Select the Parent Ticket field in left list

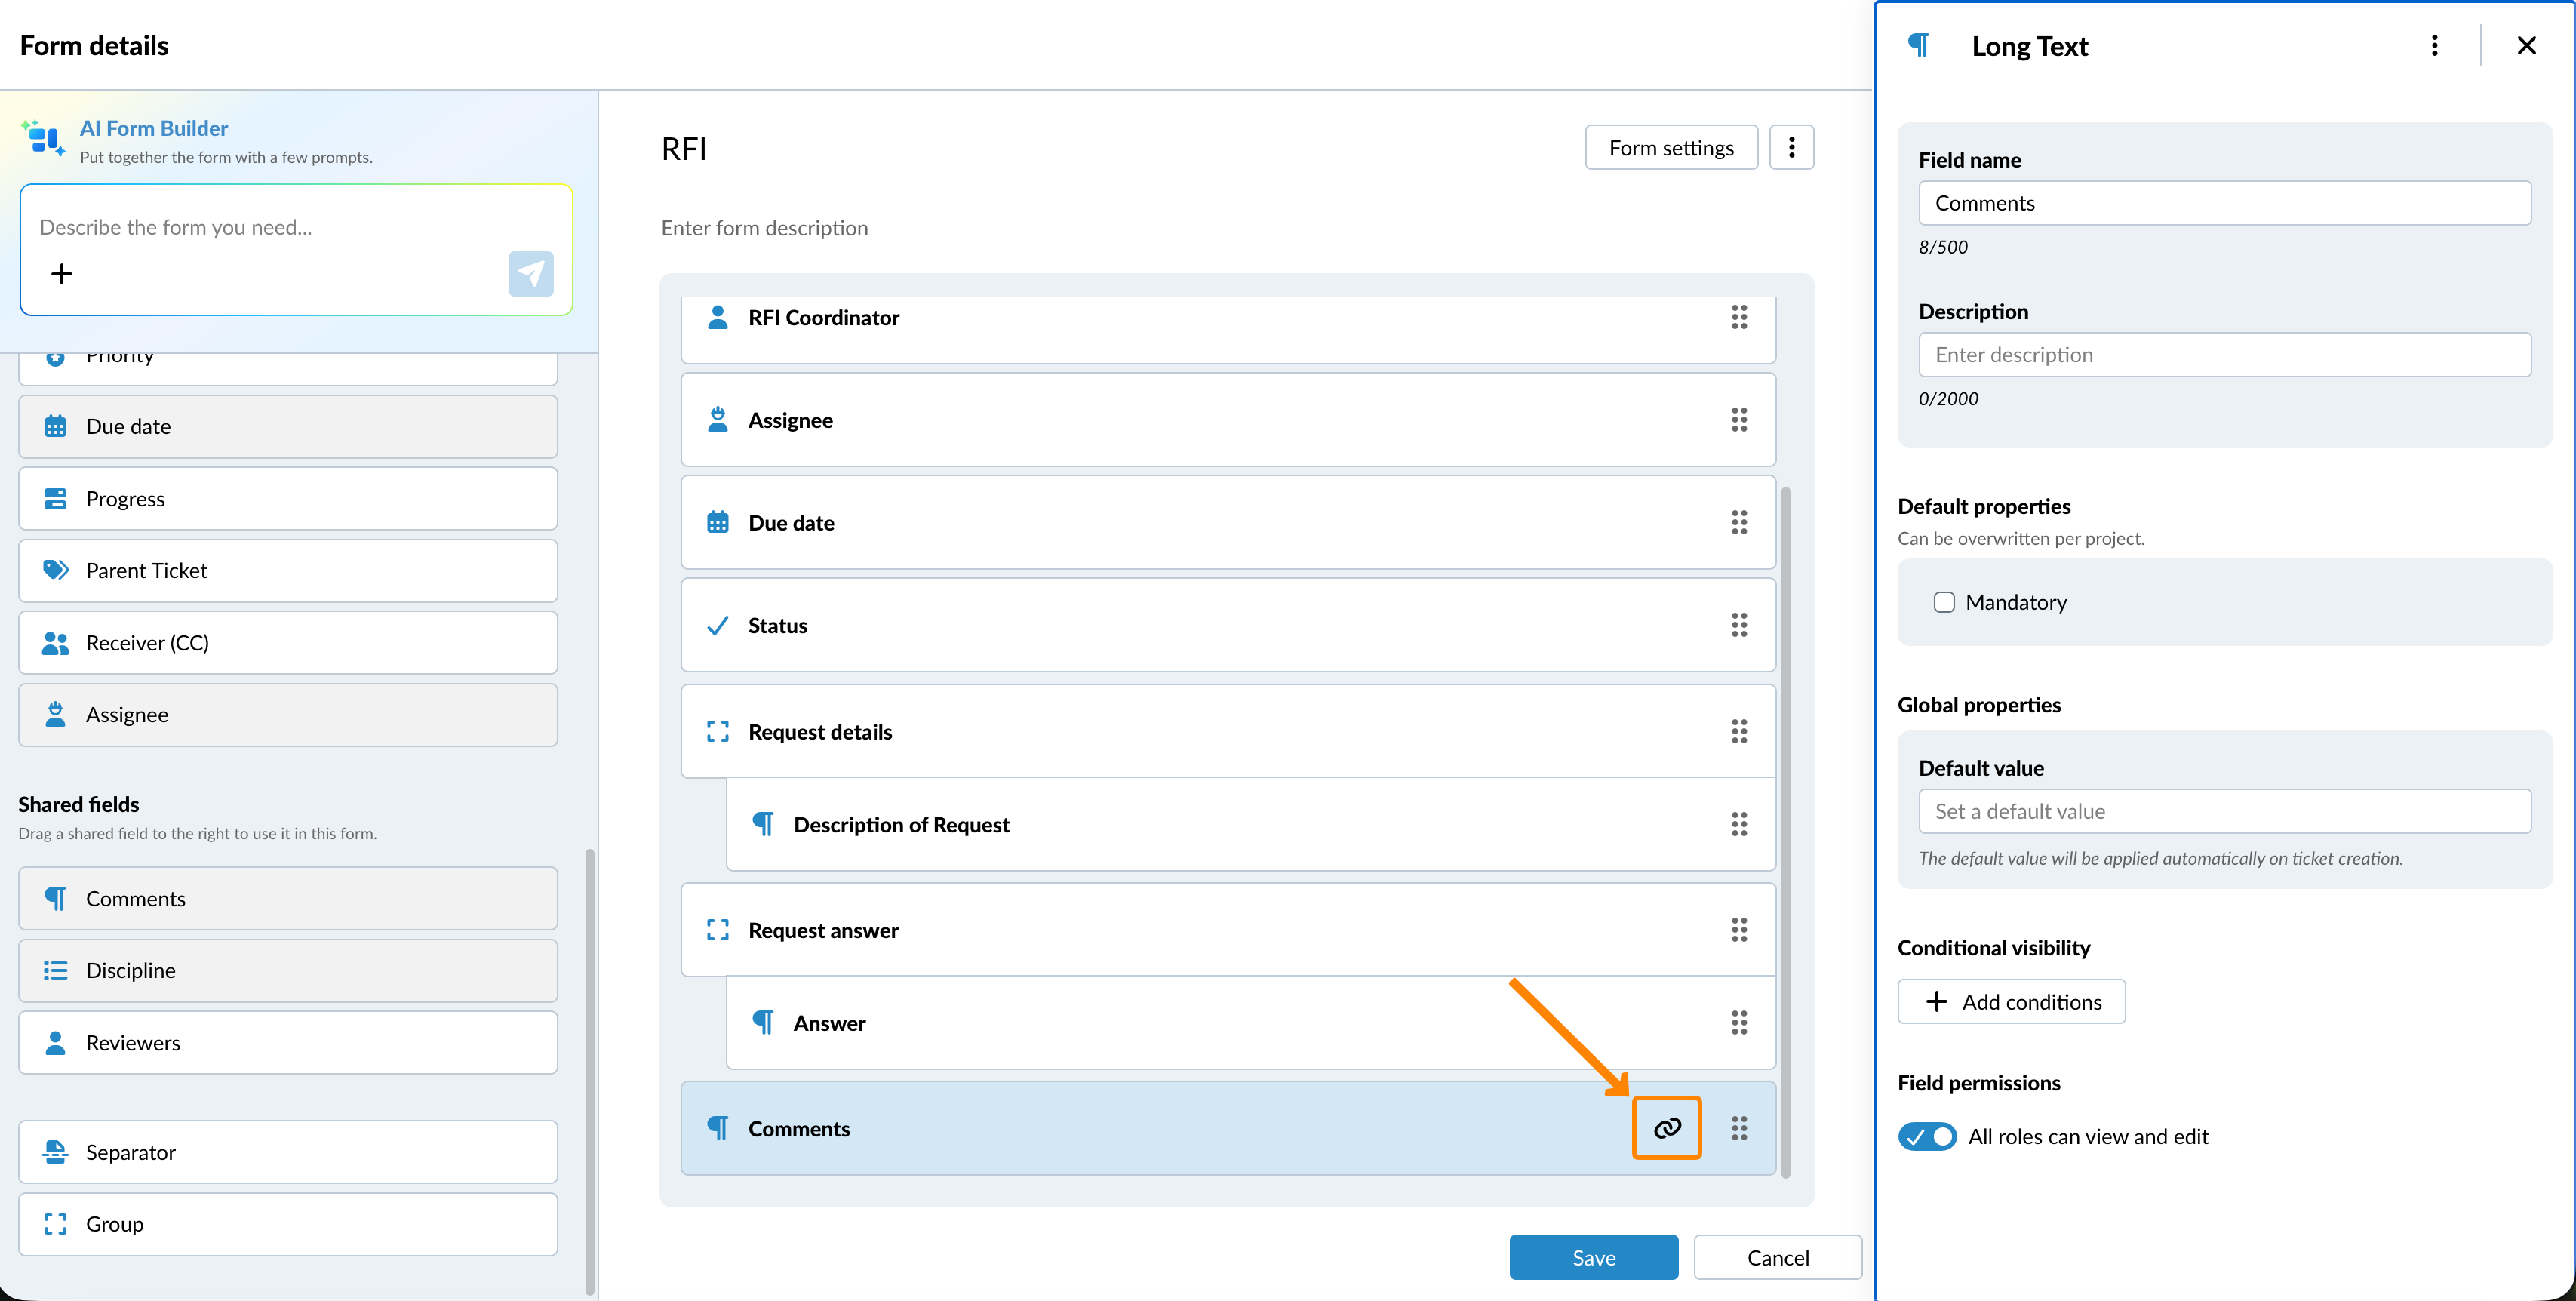288,570
